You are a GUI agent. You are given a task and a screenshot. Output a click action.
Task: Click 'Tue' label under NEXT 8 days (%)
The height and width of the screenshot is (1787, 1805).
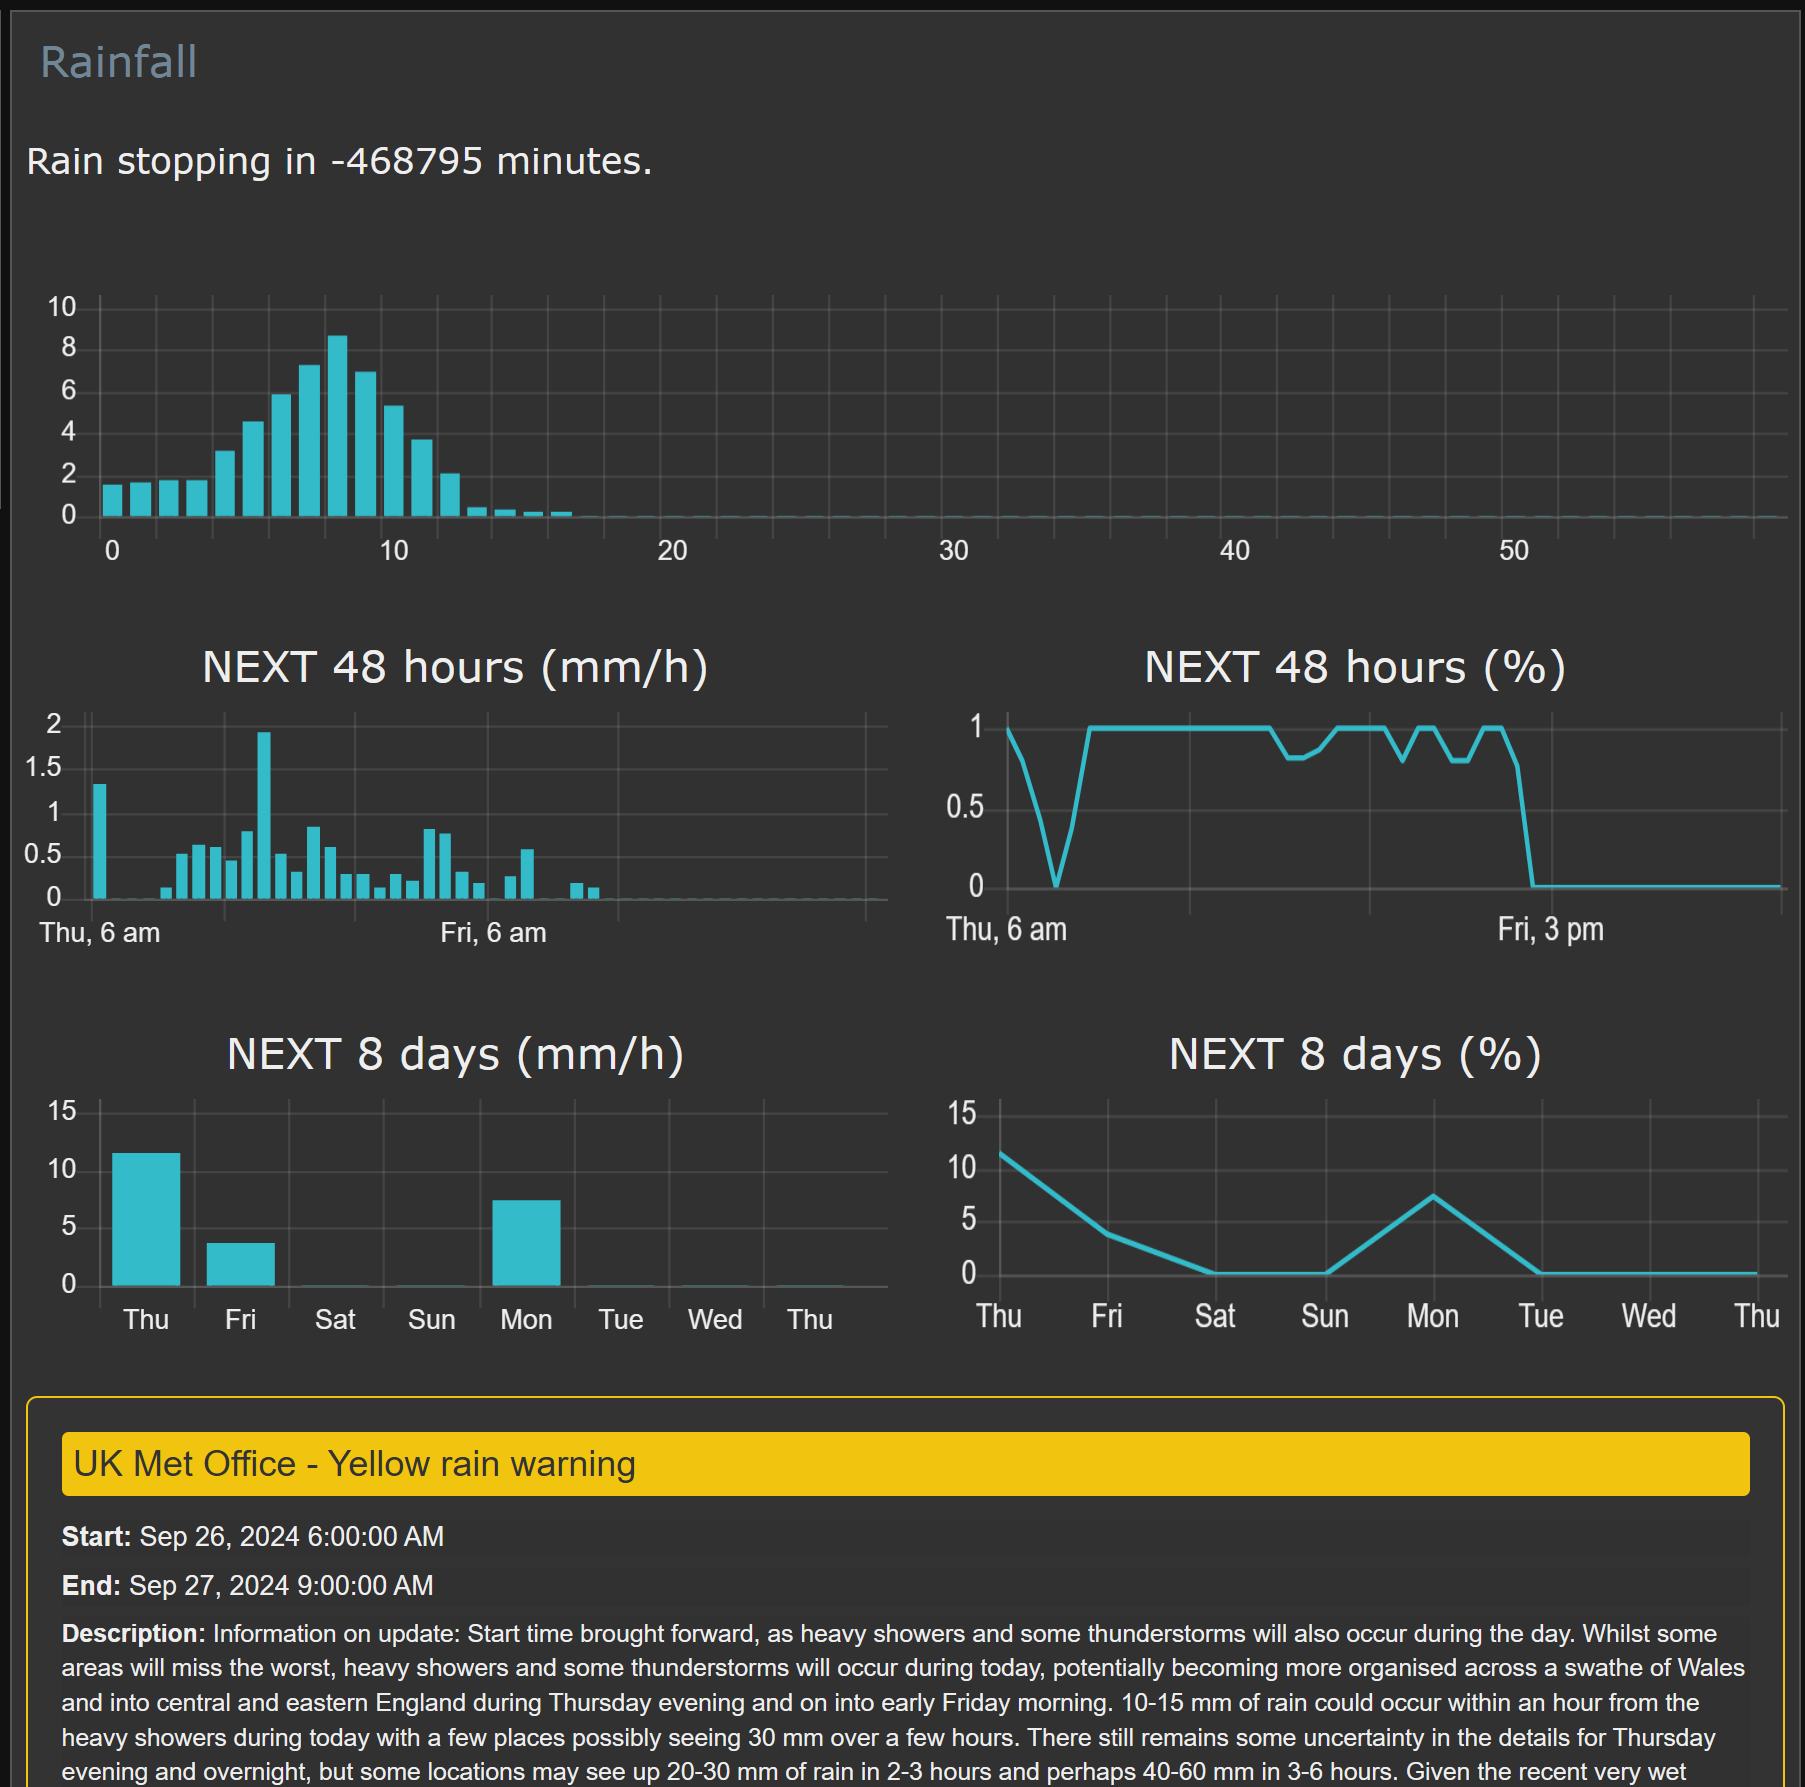click(1541, 1316)
